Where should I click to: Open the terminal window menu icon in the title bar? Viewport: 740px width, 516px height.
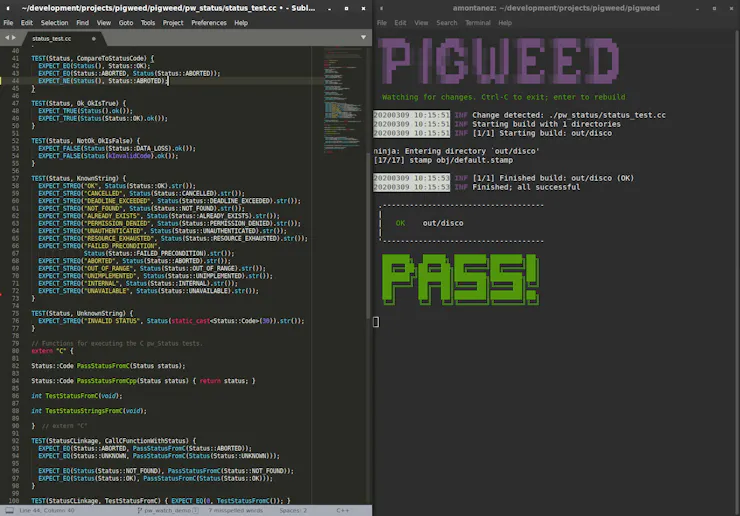tap(381, 8)
